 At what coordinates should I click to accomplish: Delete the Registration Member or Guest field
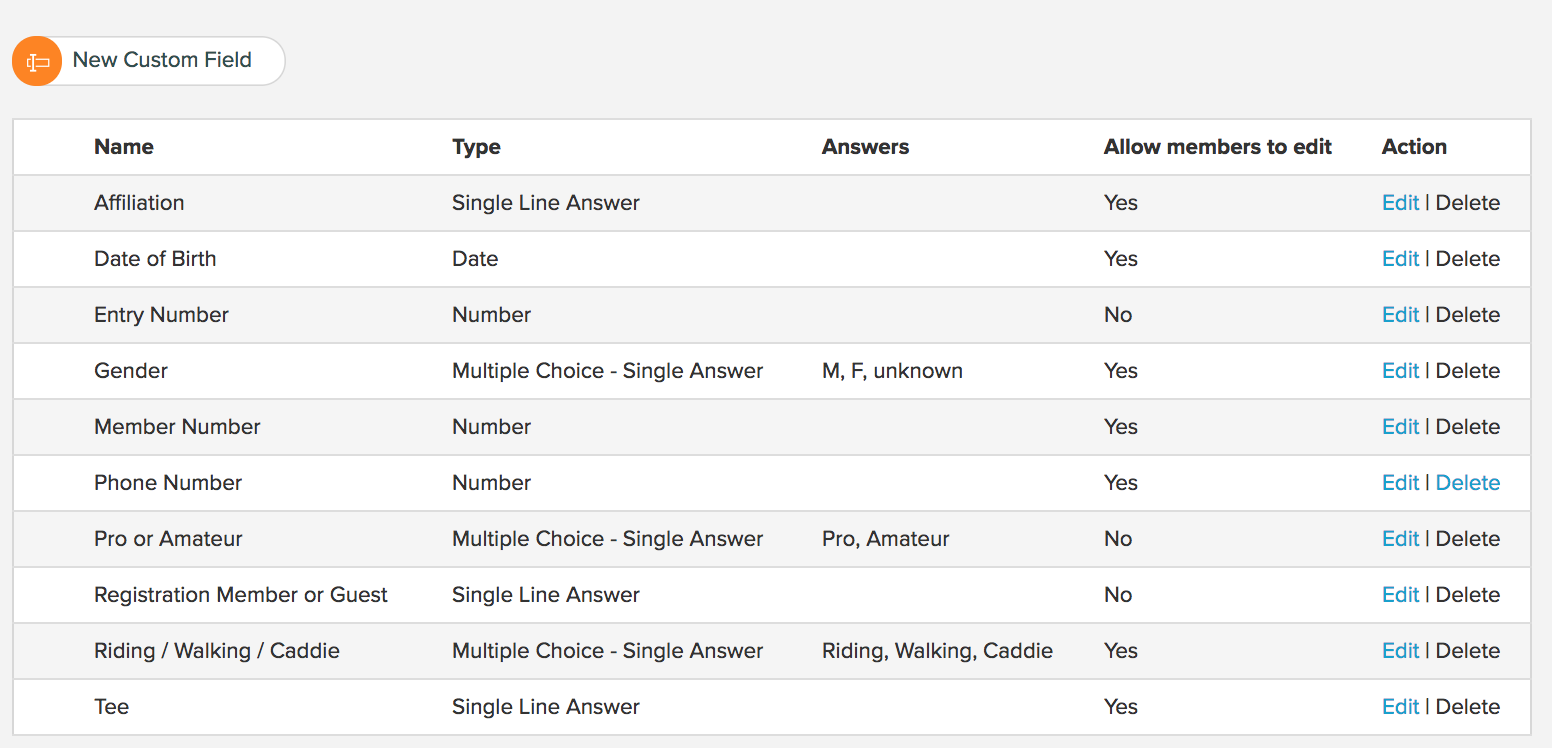click(x=1468, y=595)
